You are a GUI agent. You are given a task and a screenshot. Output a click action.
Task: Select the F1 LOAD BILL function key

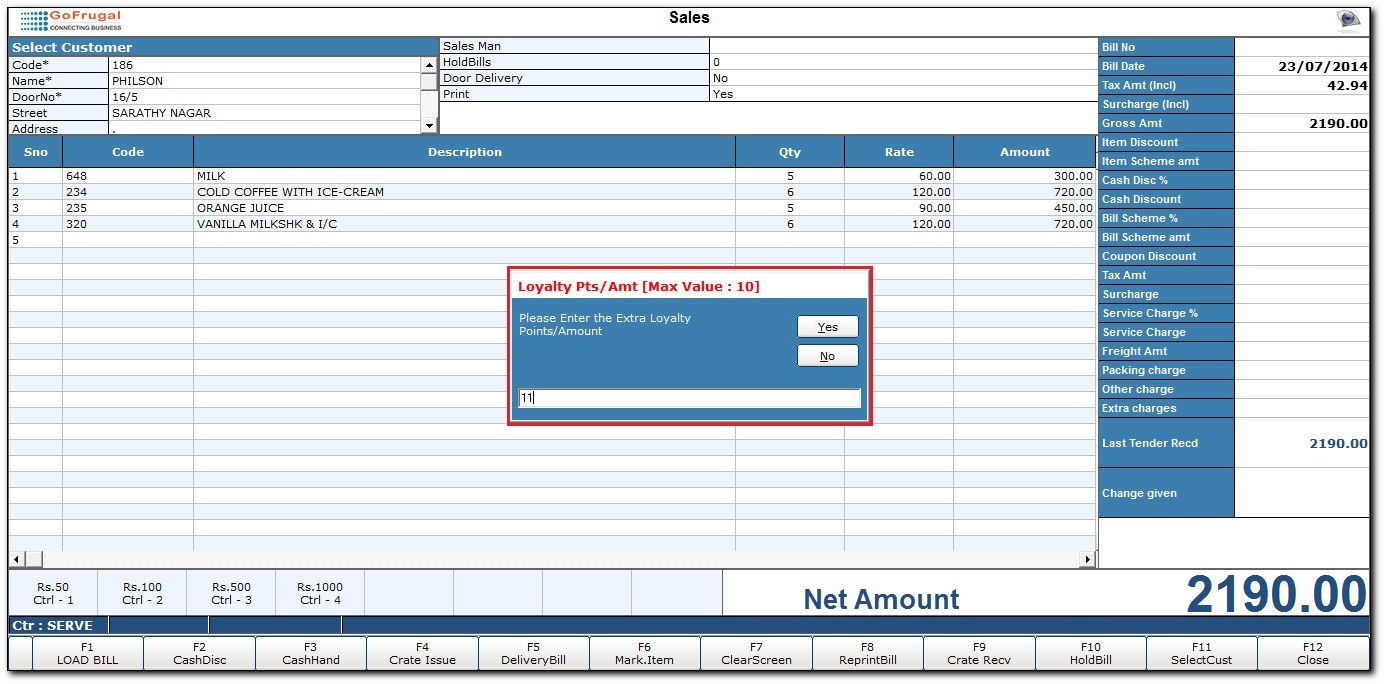[x=88, y=654]
